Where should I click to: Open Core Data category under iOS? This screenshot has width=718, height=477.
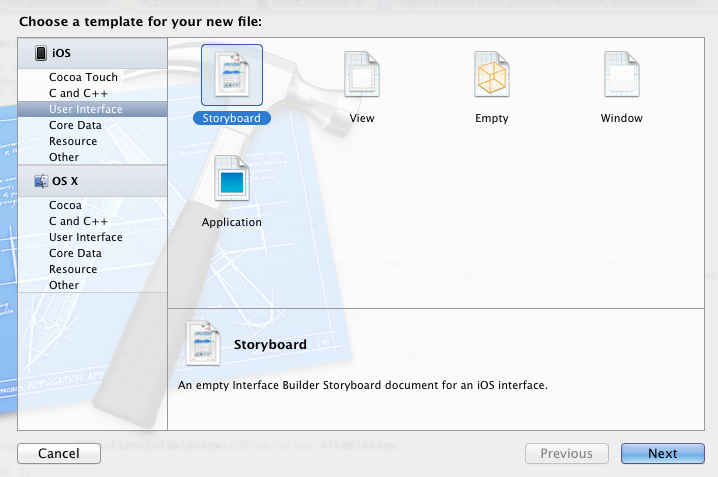pyautogui.click(x=92, y=125)
